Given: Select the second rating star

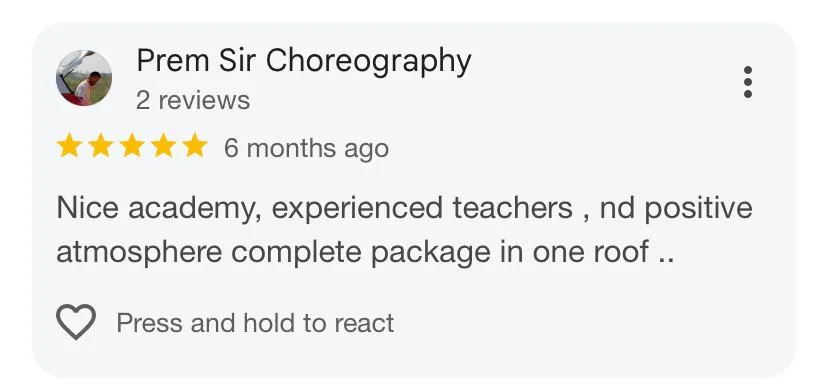Looking at the screenshot, I should pos(100,146).
